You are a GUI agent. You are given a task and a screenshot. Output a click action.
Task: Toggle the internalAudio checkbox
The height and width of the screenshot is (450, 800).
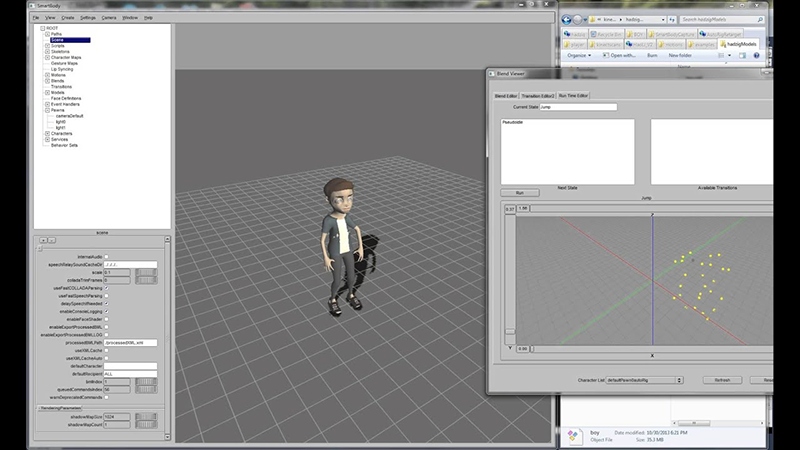click(106, 257)
